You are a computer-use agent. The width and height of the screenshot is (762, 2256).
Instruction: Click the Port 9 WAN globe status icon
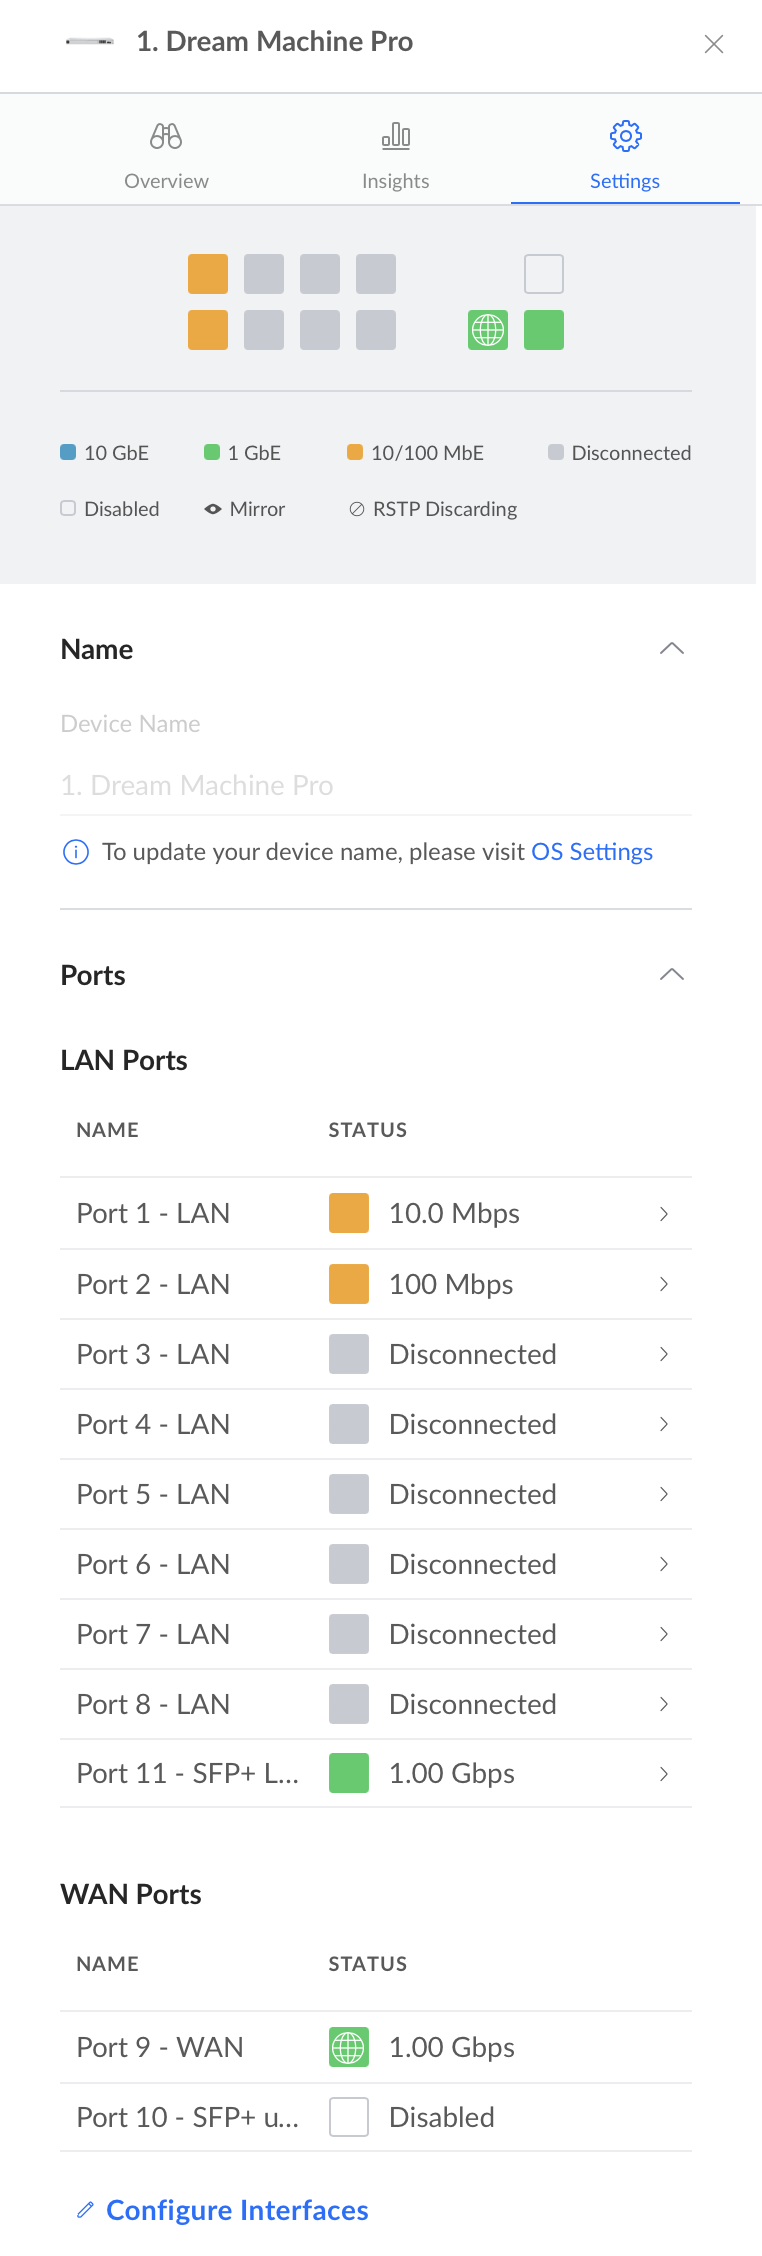(349, 2047)
